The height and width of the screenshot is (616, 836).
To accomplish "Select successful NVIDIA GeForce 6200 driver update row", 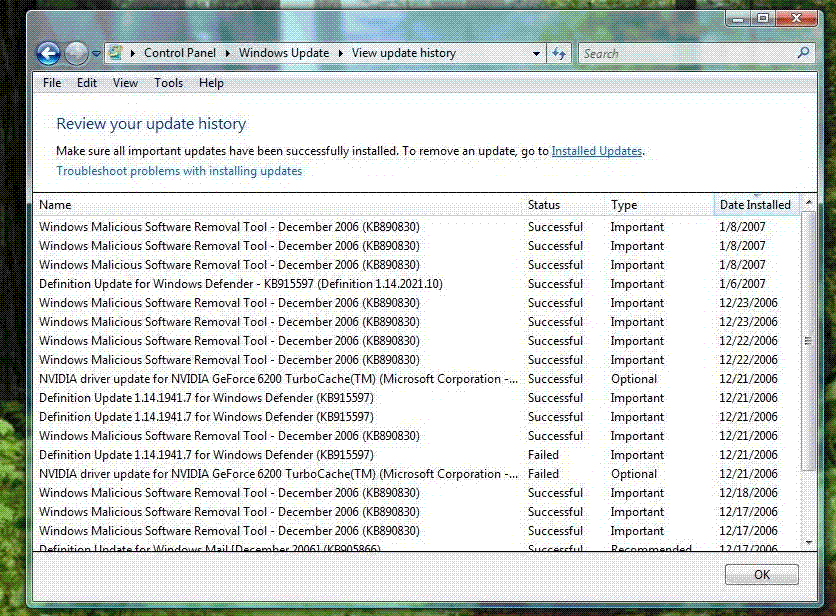I will (417, 379).
